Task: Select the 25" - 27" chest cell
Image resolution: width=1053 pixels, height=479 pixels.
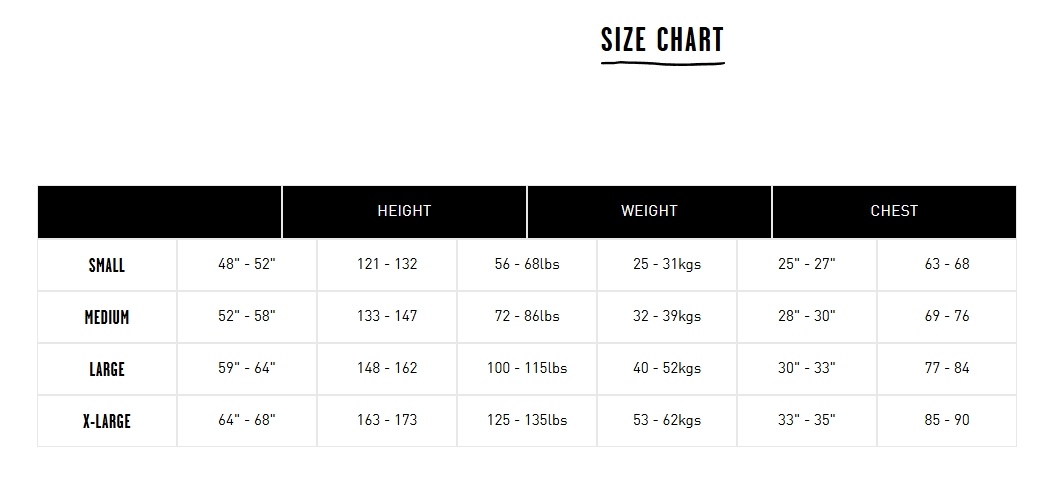Action: pyautogui.click(x=807, y=264)
